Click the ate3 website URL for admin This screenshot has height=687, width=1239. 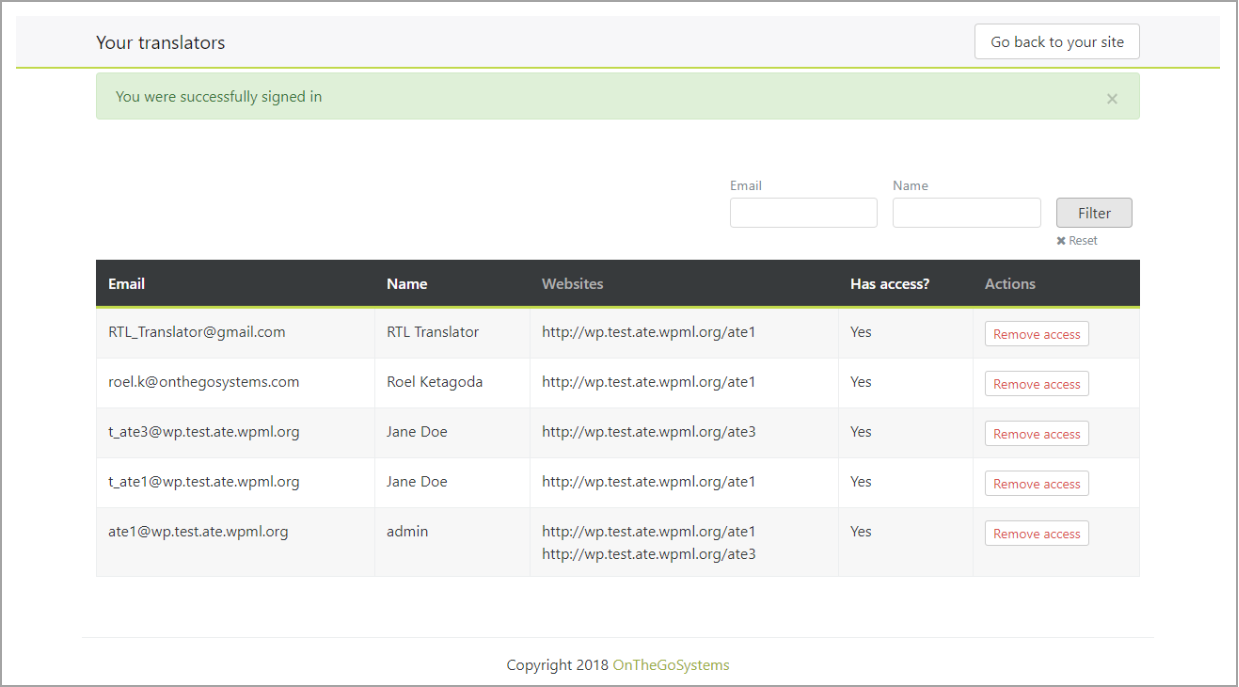[649, 554]
